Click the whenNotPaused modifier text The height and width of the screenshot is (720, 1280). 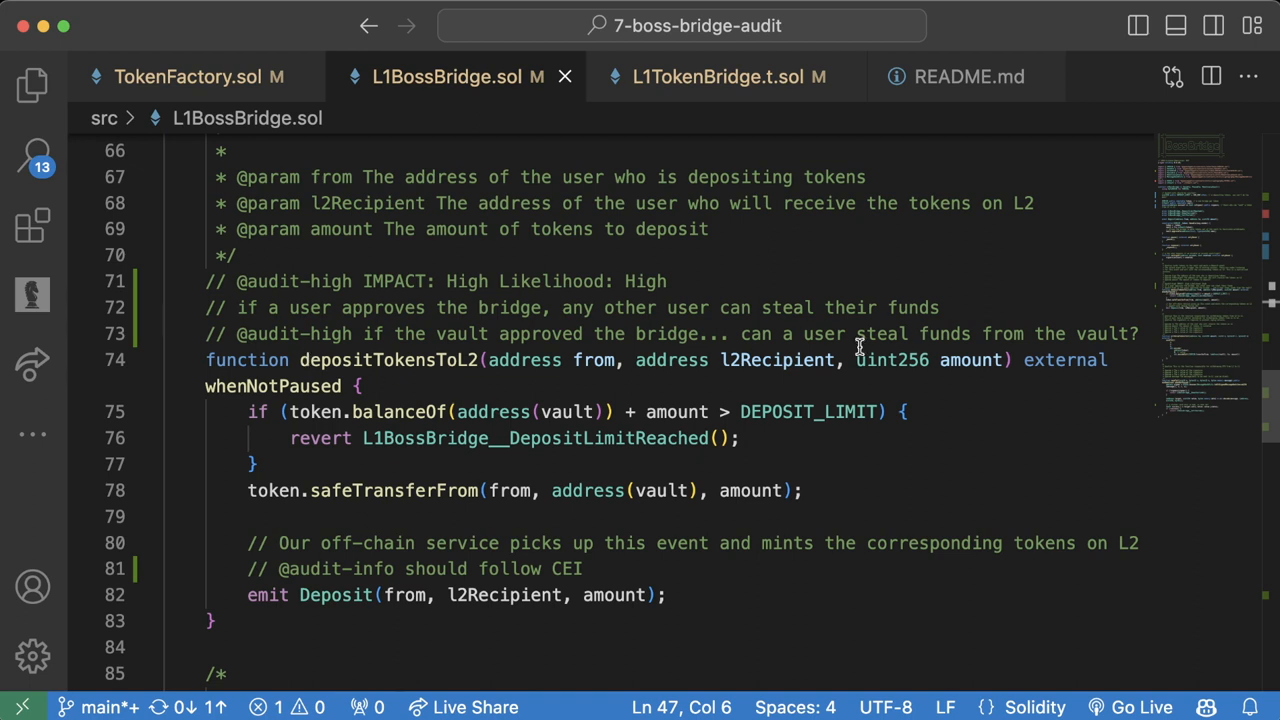273,386
